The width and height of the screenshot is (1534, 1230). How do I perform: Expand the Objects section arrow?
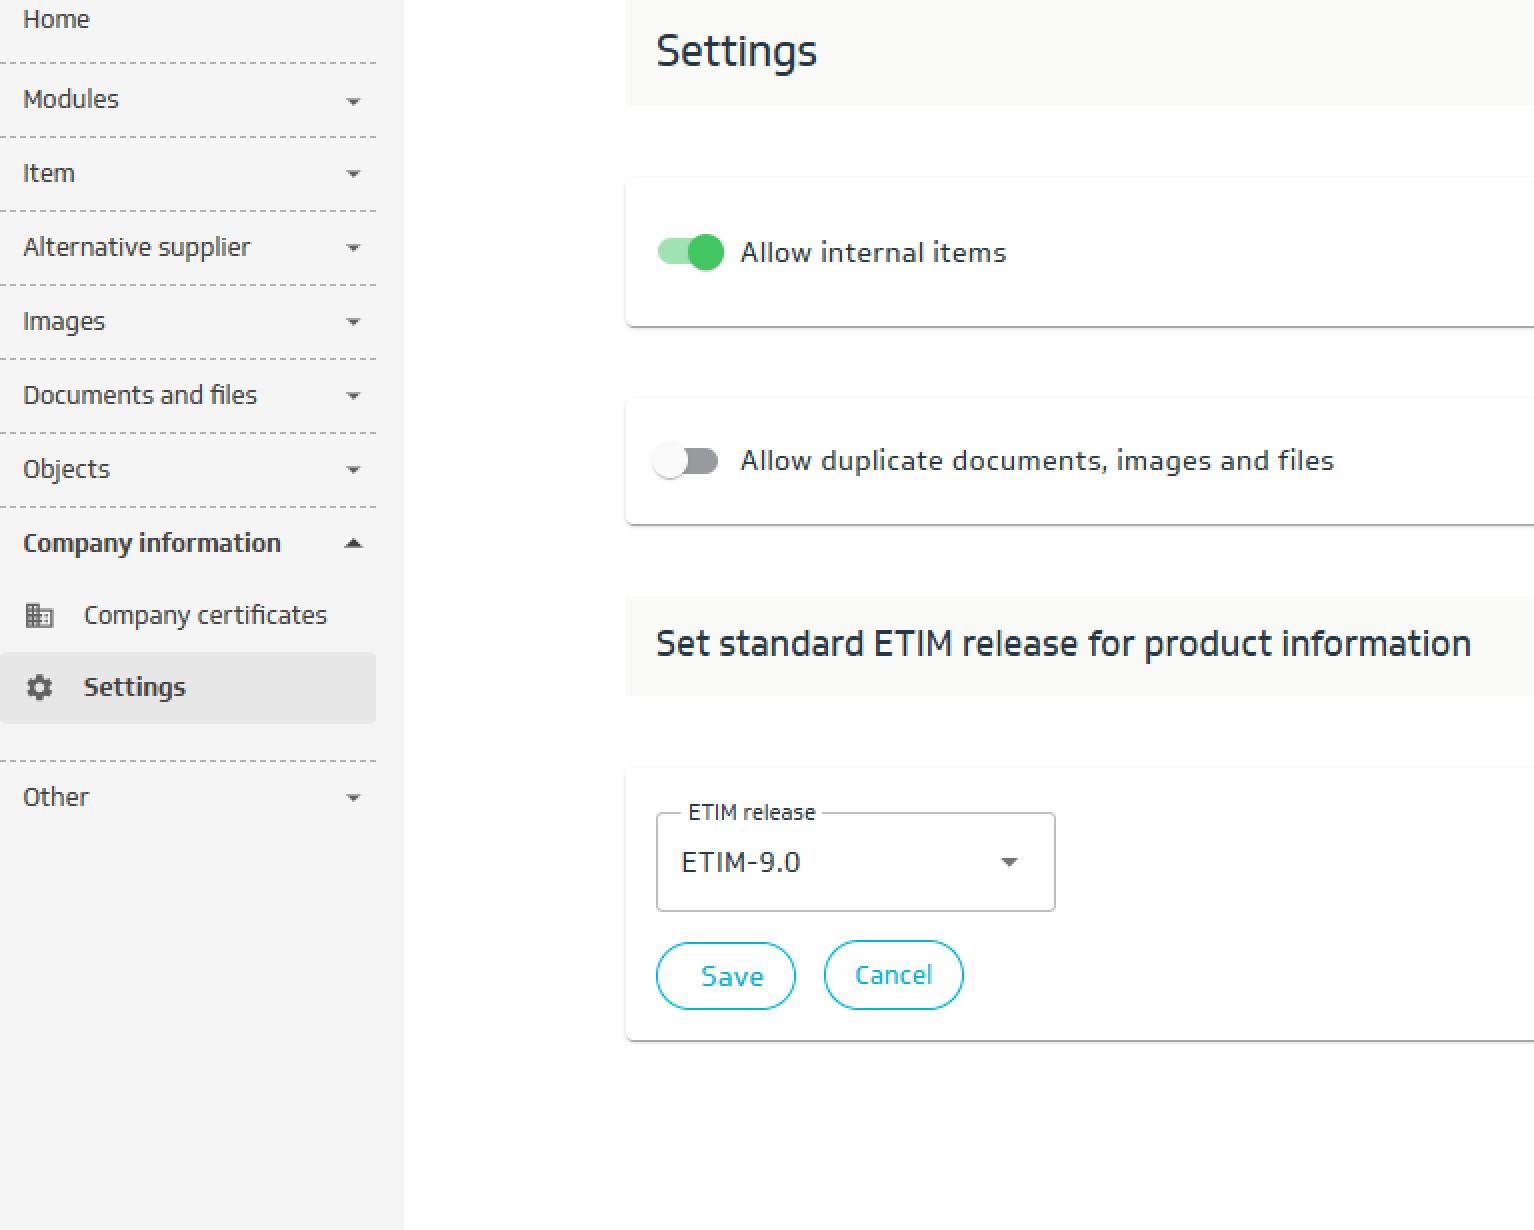(x=353, y=470)
